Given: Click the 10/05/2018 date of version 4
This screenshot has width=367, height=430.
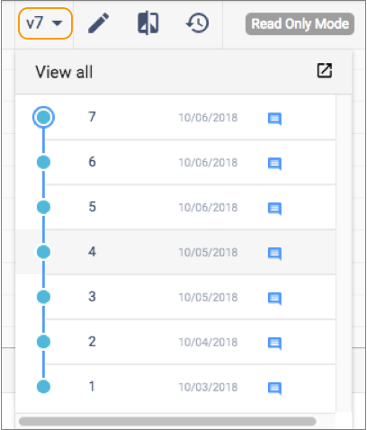Looking at the screenshot, I should point(208,252).
